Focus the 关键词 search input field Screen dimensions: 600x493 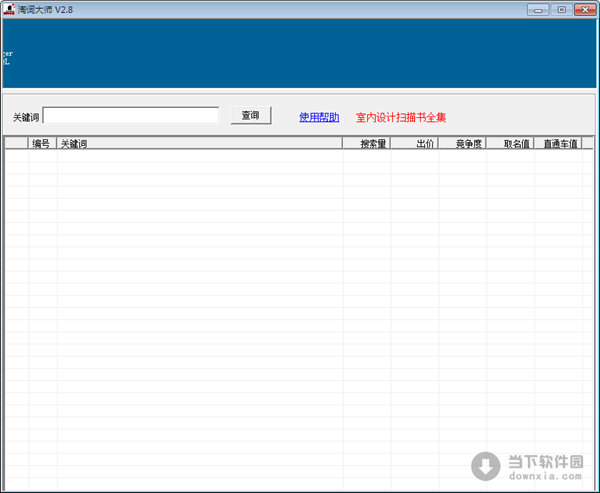[x=130, y=116]
